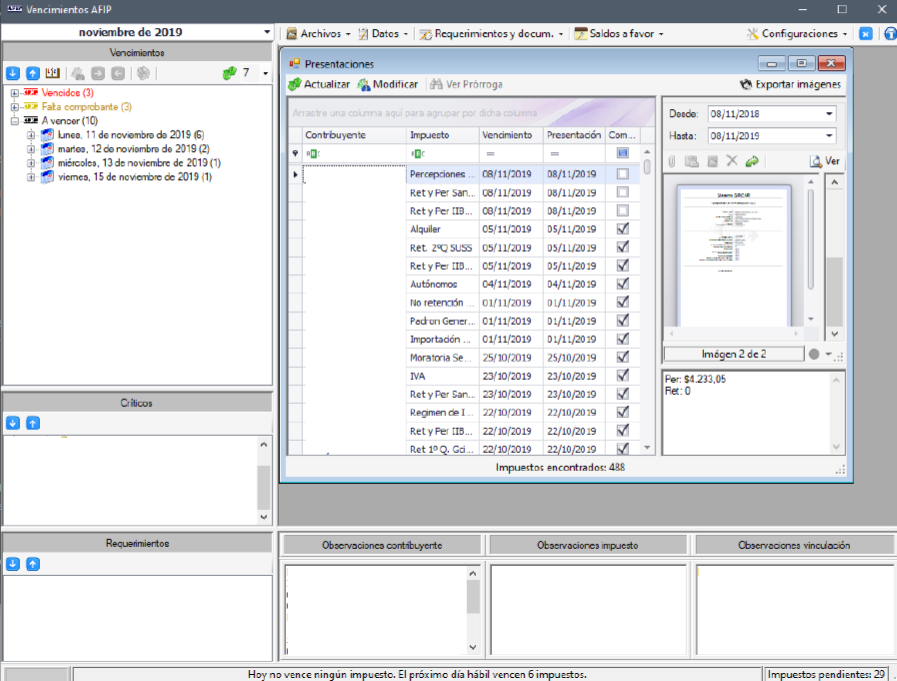This screenshot has height=681, width=897.
Task: Toggle the checkbox on the Autónomos row
Action: pyautogui.click(x=623, y=284)
